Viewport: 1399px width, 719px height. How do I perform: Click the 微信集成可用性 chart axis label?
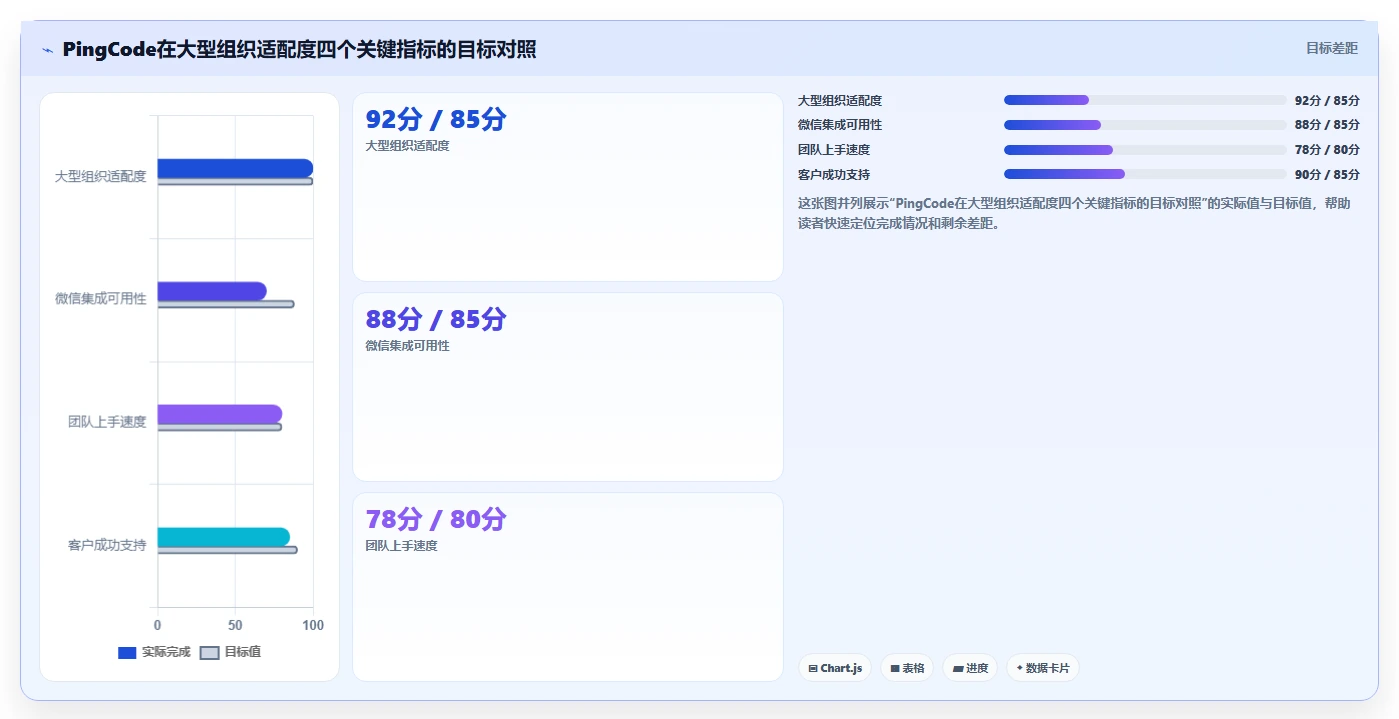(x=100, y=299)
